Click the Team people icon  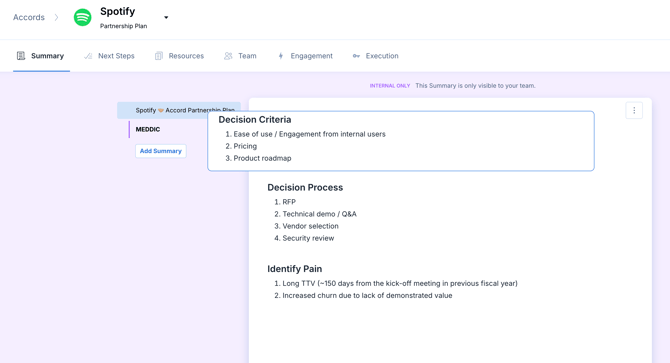pyautogui.click(x=228, y=56)
